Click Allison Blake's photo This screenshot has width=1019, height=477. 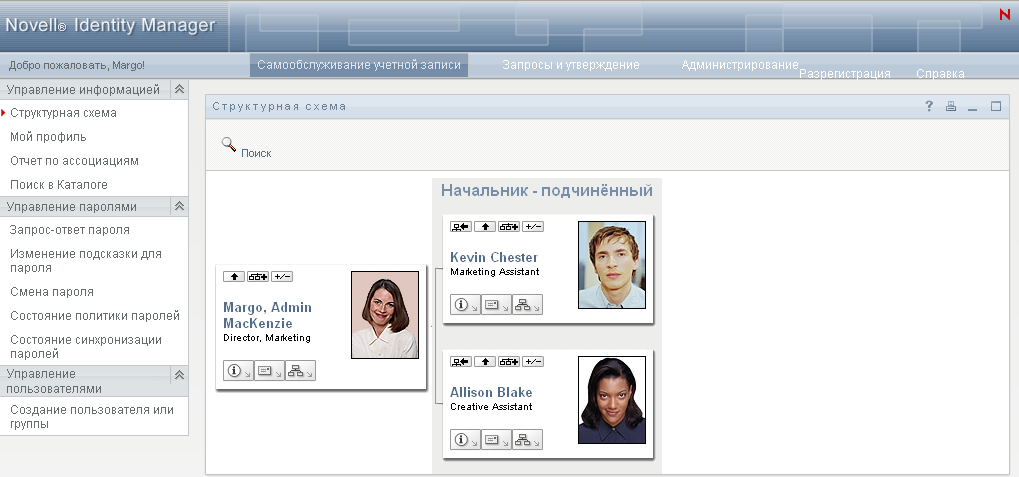point(612,400)
